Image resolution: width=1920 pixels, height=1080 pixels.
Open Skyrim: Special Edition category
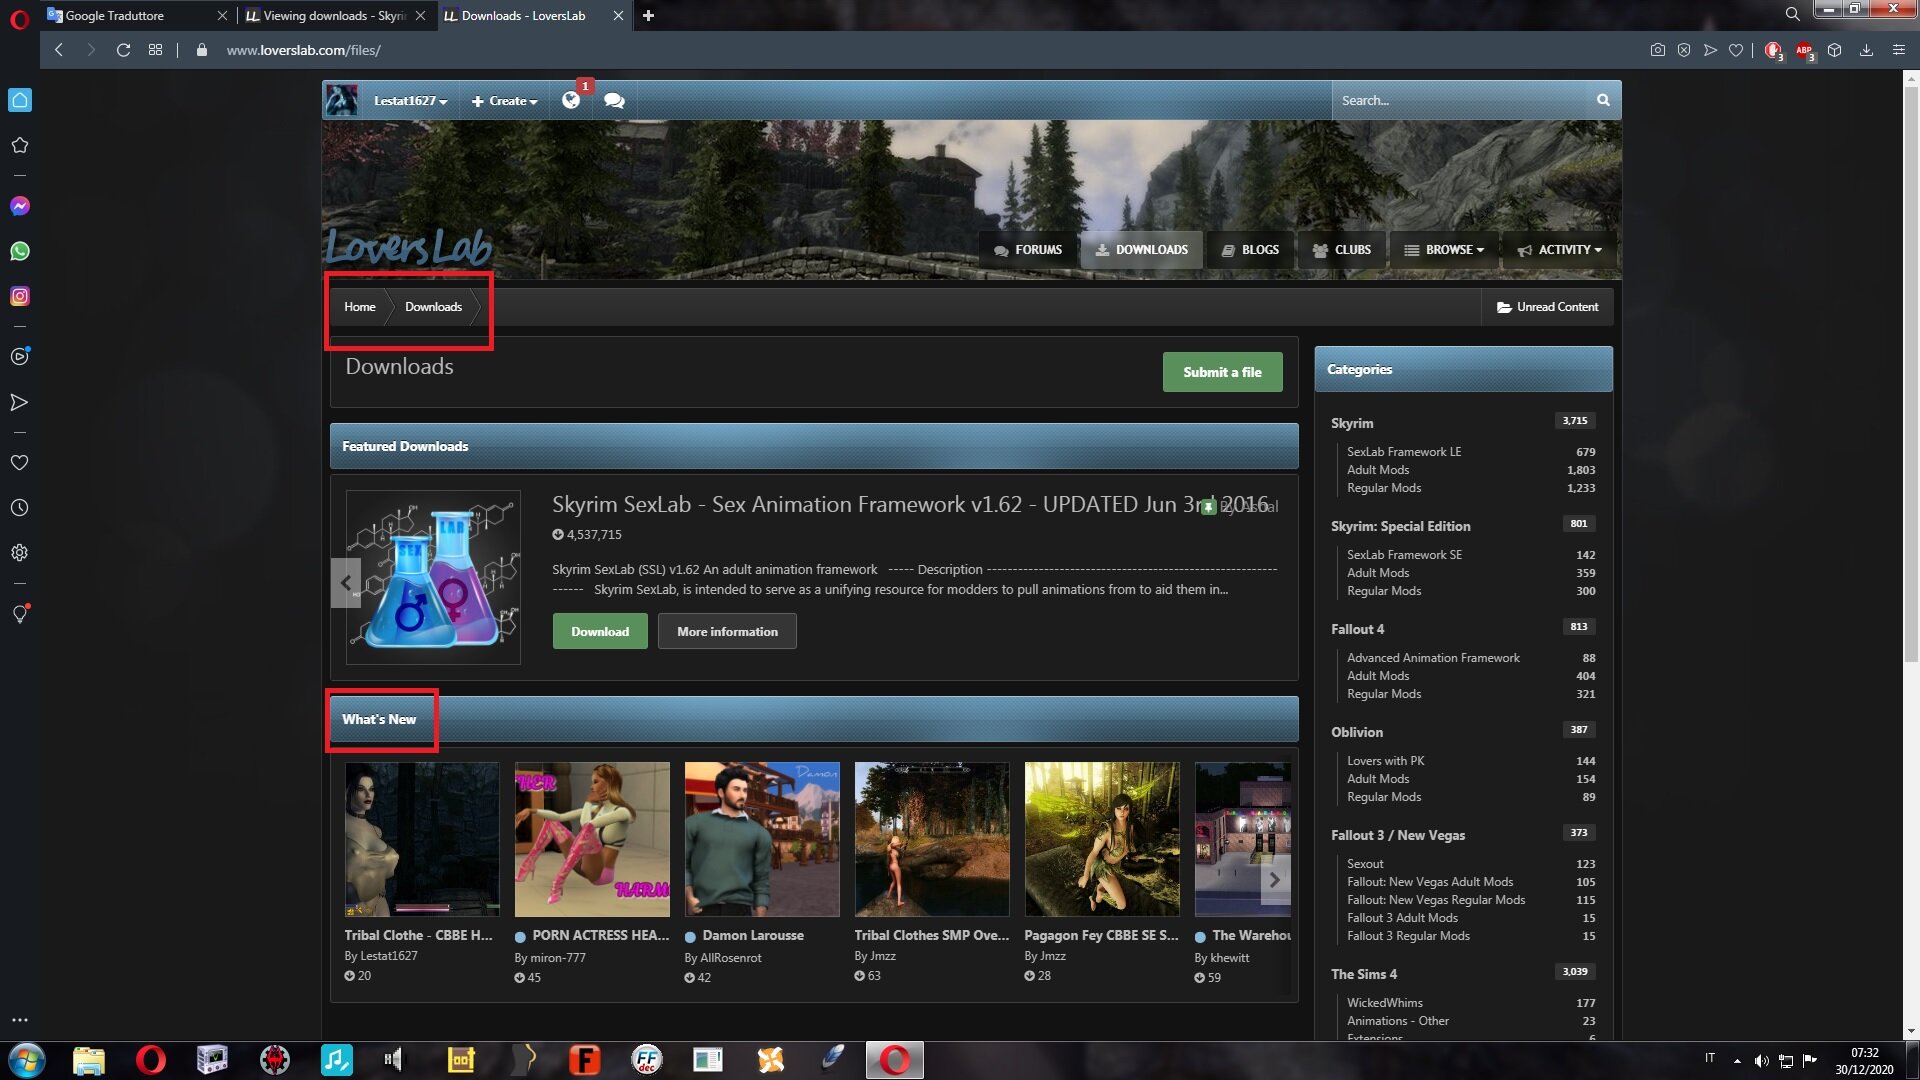click(x=1400, y=526)
